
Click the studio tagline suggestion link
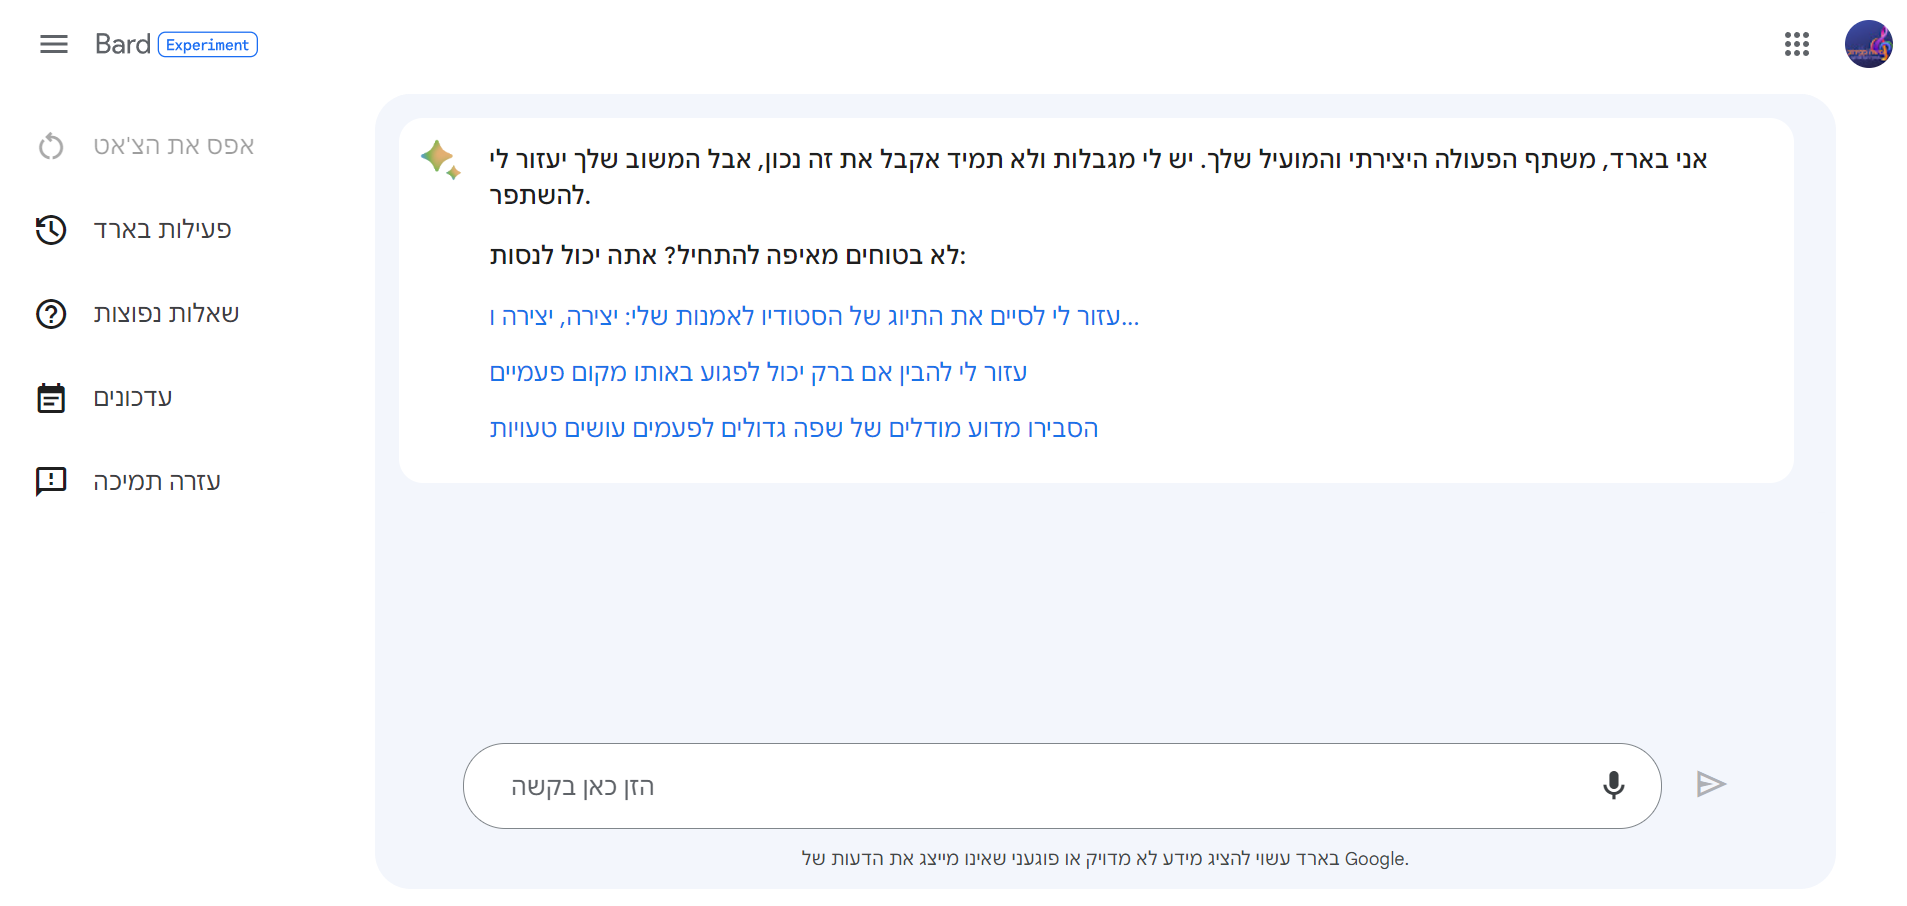point(814,317)
